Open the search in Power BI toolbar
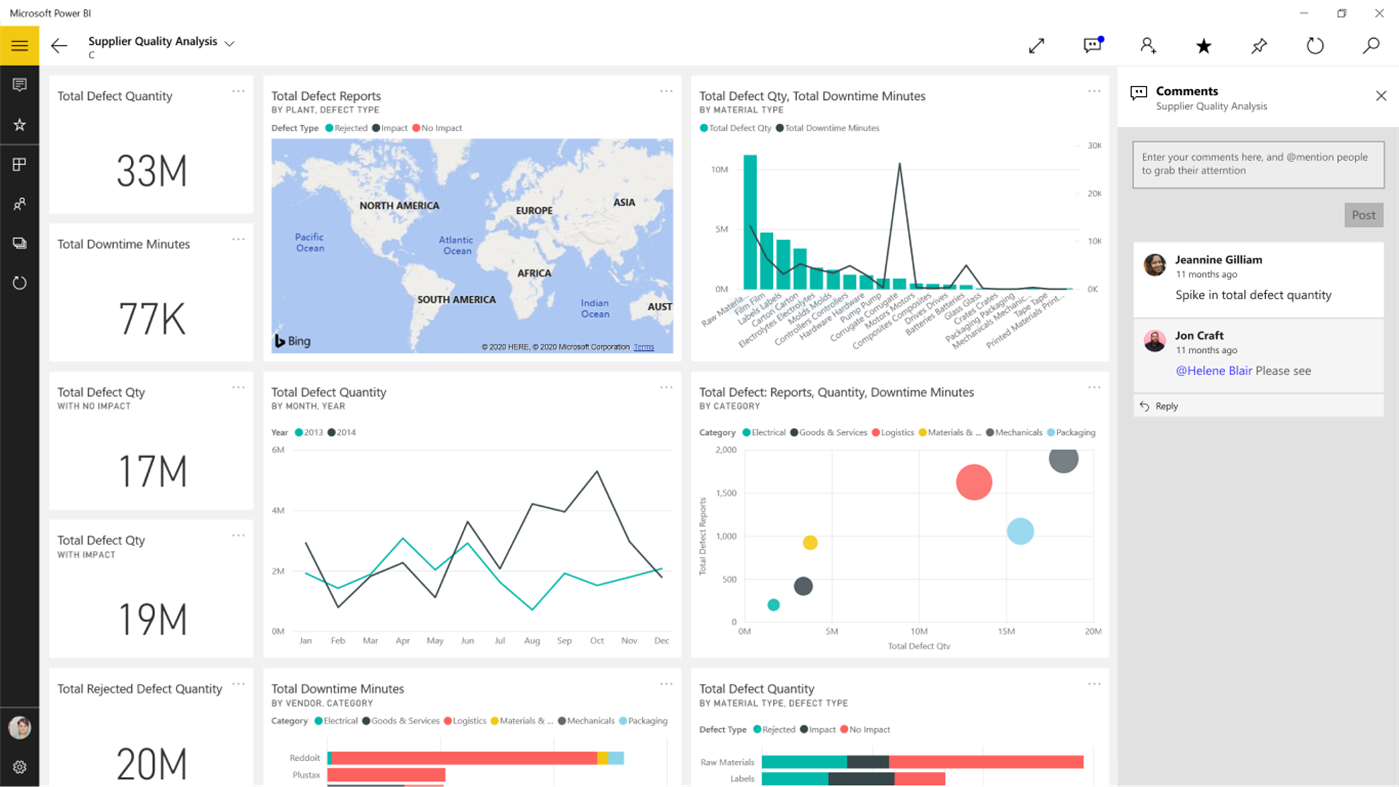The width and height of the screenshot is (1399, 787). [1370, 45]
